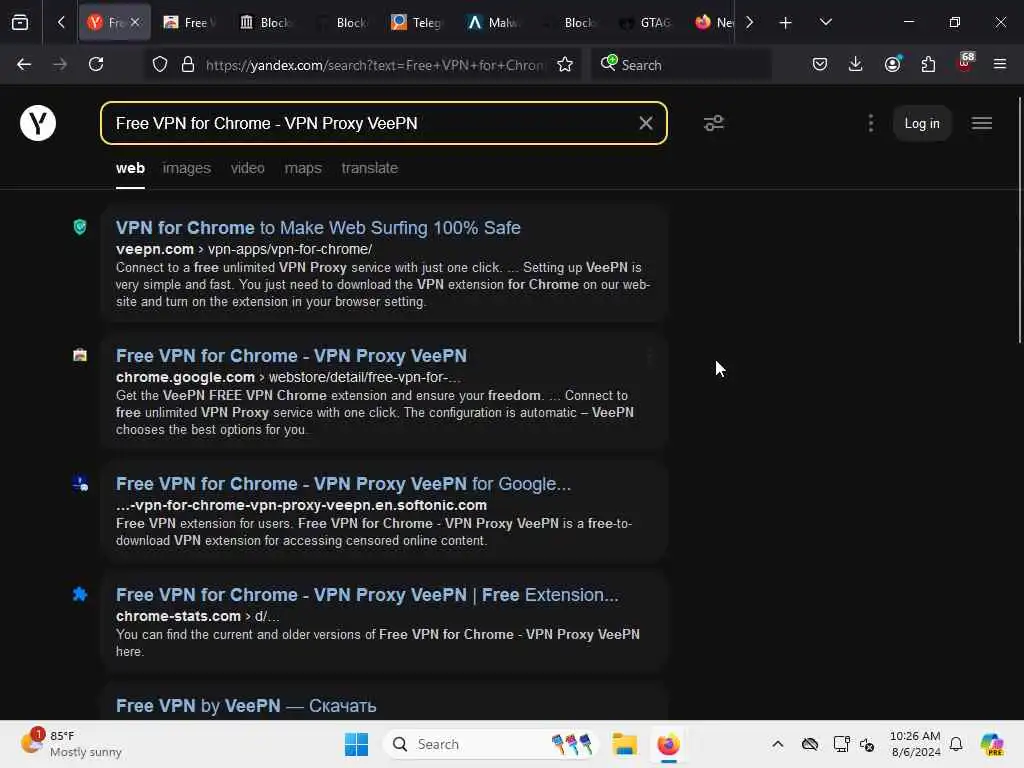This screenshot has width=1024, height=768.
Task: Click the page vertical scrollbar
Action: [1019, 219]
